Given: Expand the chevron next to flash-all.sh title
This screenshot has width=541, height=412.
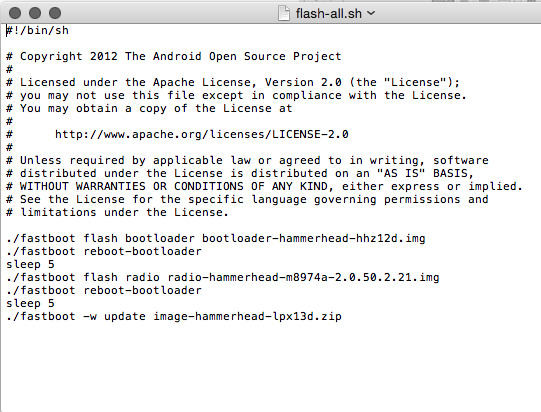Looking at the screenshot, I should [371, 13].
